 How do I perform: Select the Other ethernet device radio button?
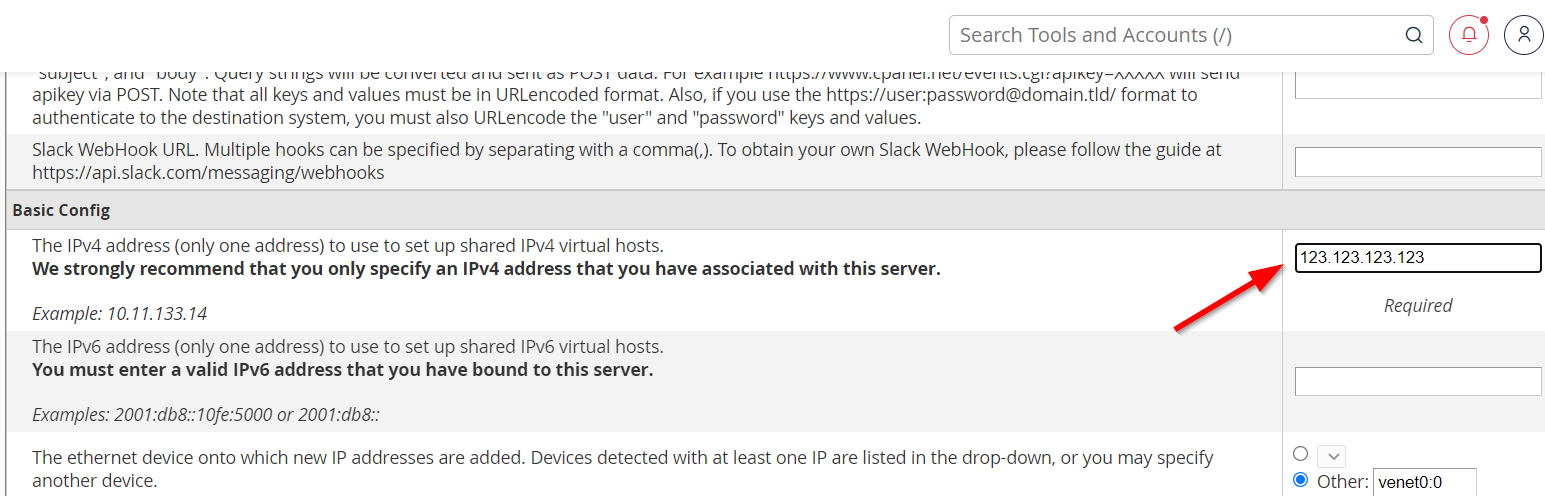(1300, 479)
